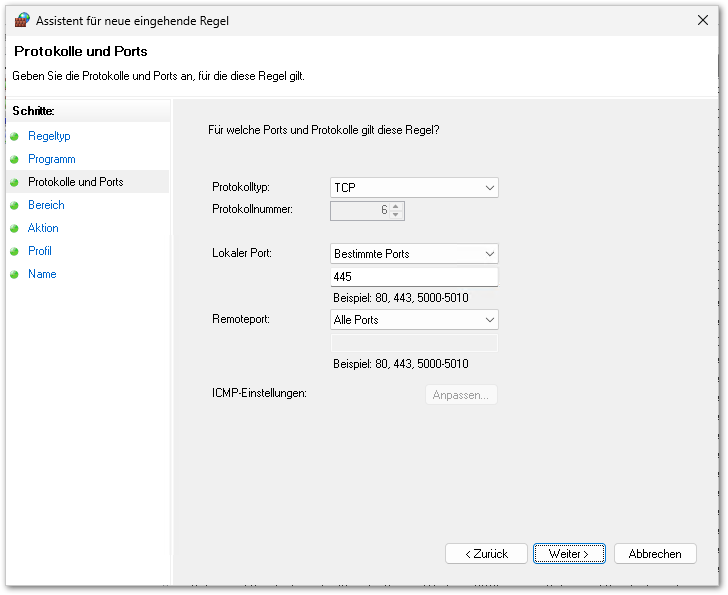The height and width of the screenshot is (595, 728).
Task: Go back with the Zurück button
Action: (486, 554)
